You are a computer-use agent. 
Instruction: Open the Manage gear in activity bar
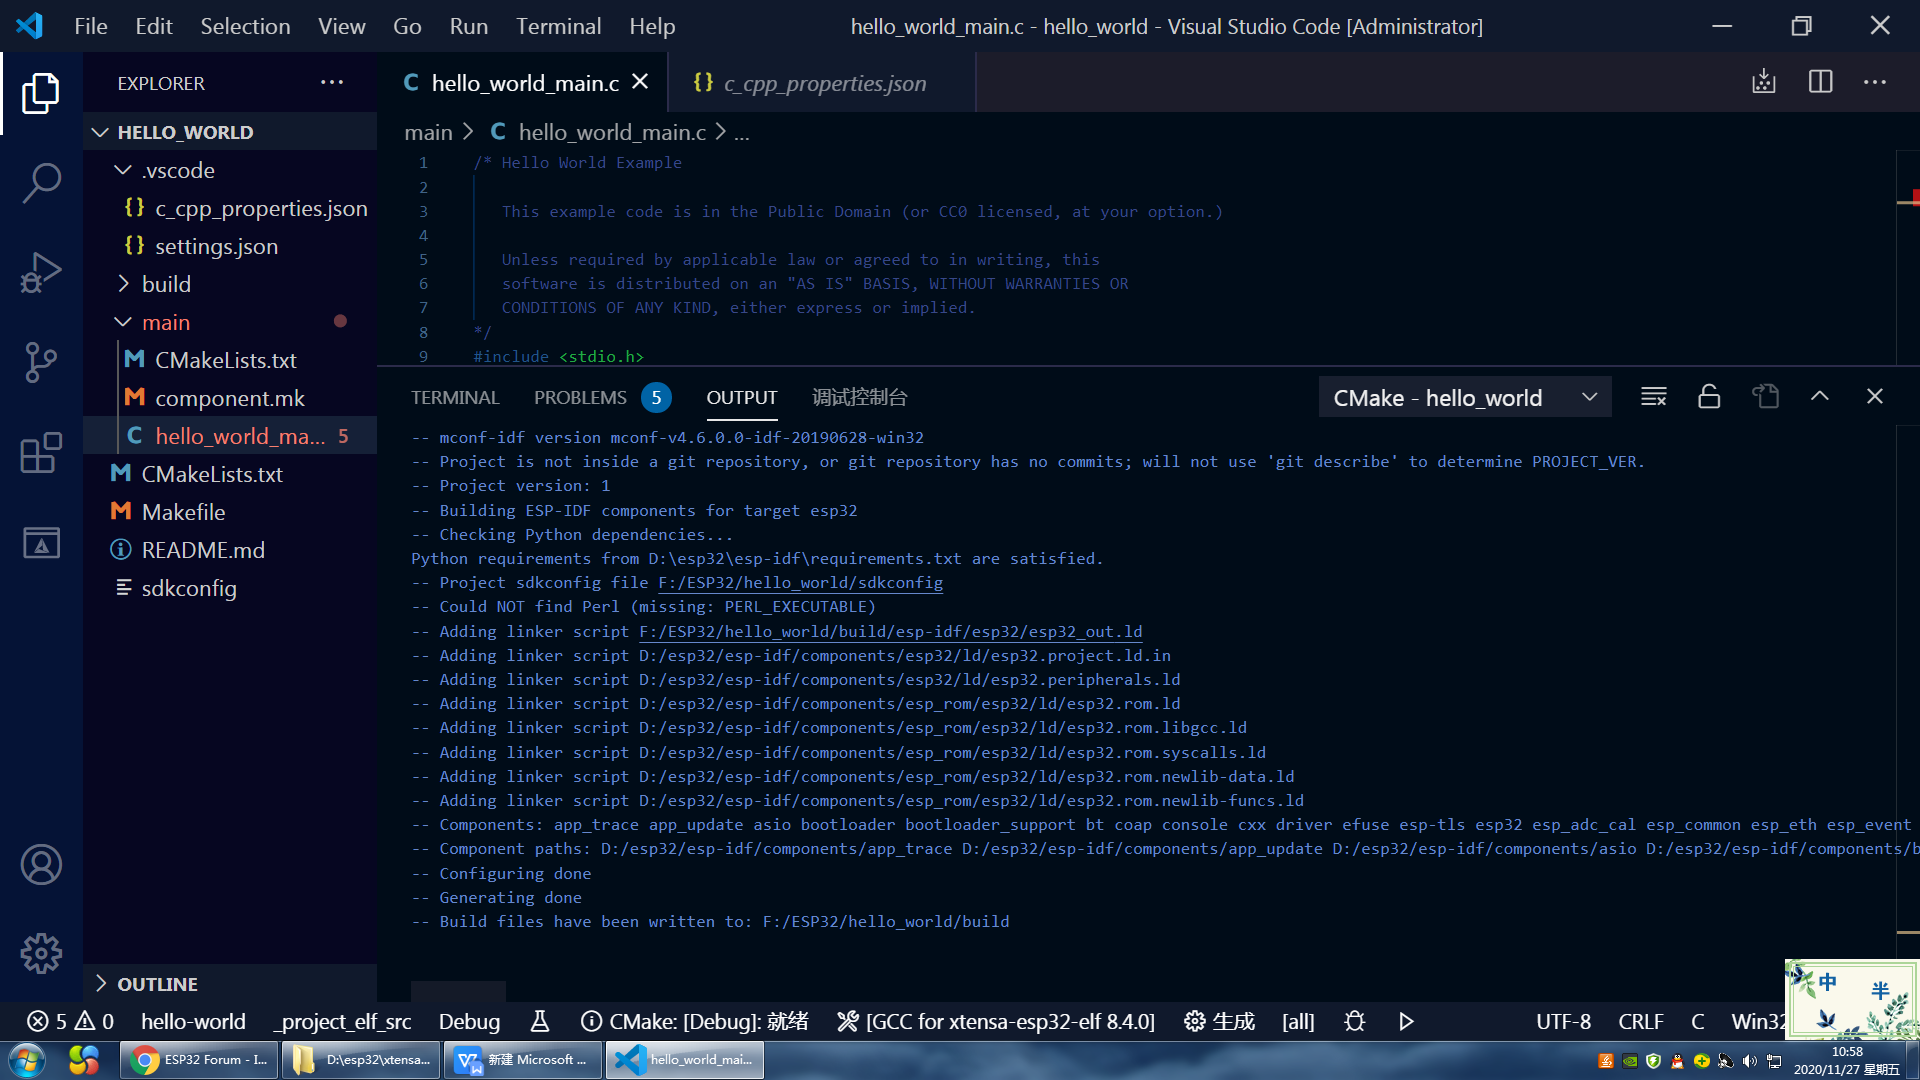click(41, 953)
